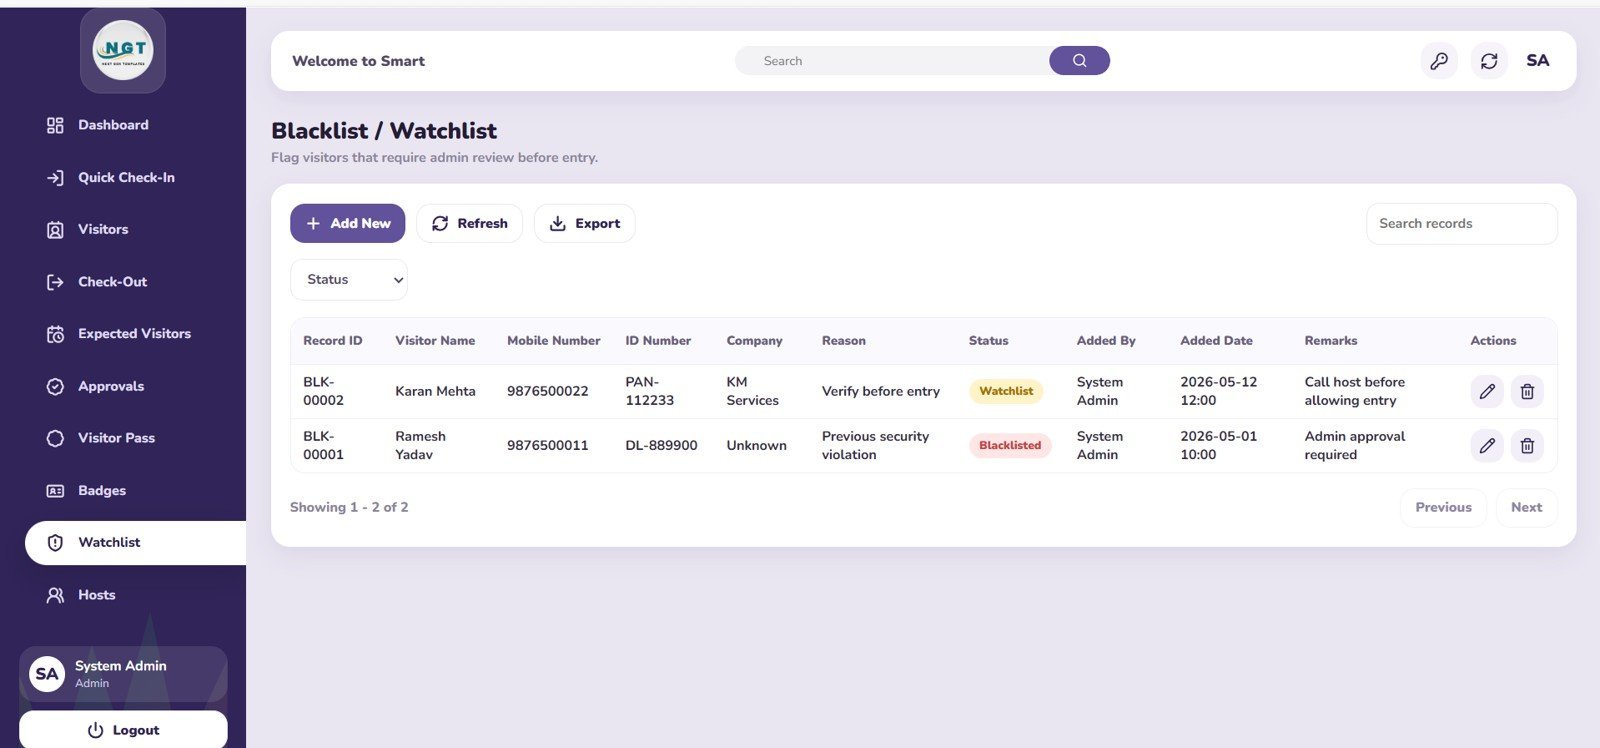The height and width of the screenshot is (748, 1600).
Task: Click the SA avatar in sidebar footer
Action: click(47, 674)
